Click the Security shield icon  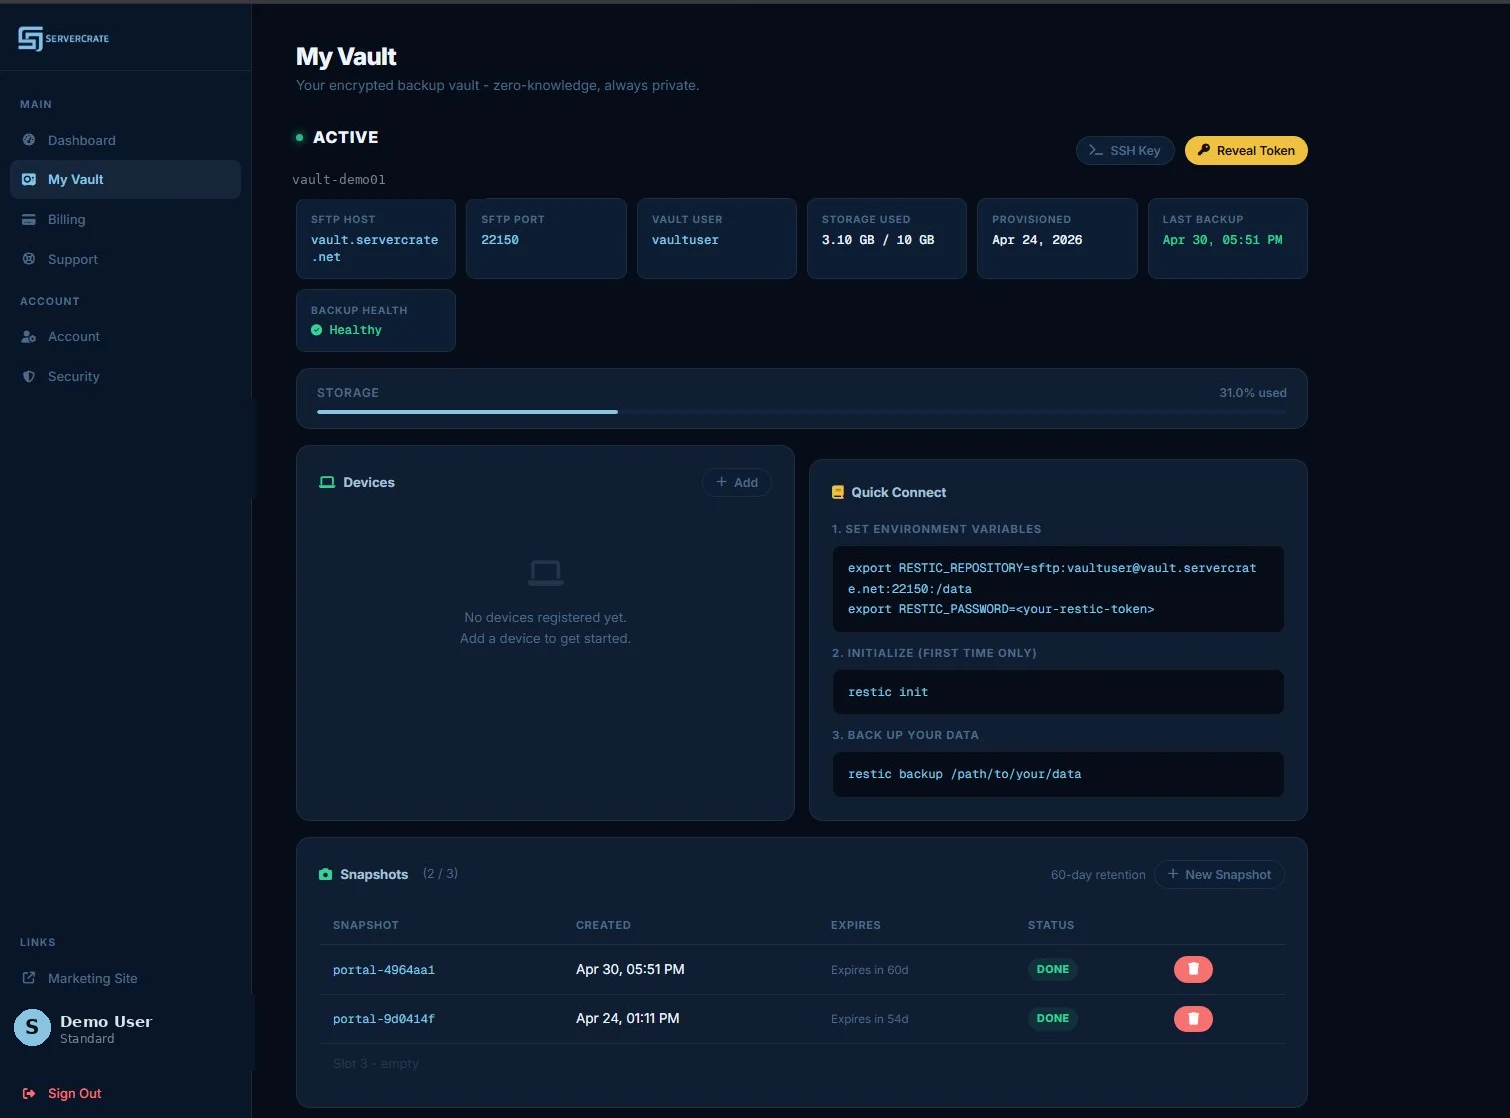tap(29, 376)
